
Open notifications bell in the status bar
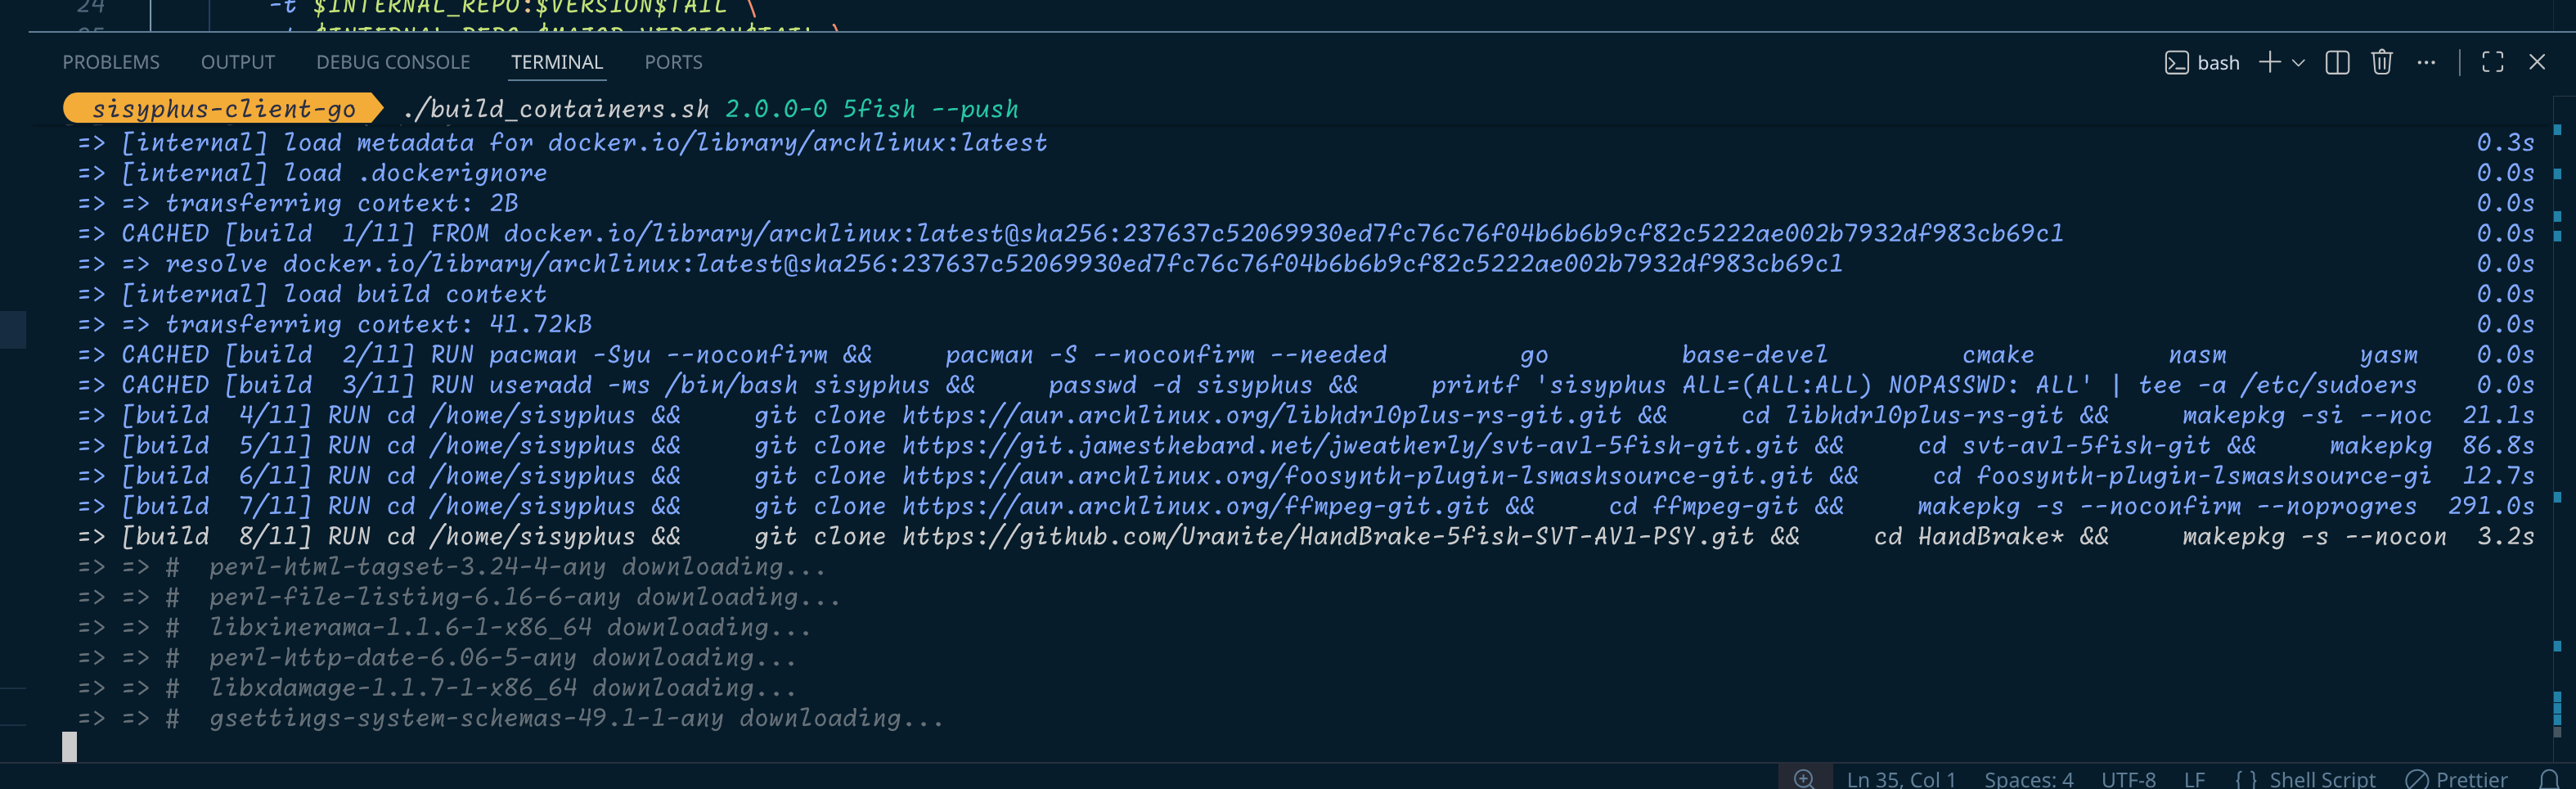point(2549,779)
